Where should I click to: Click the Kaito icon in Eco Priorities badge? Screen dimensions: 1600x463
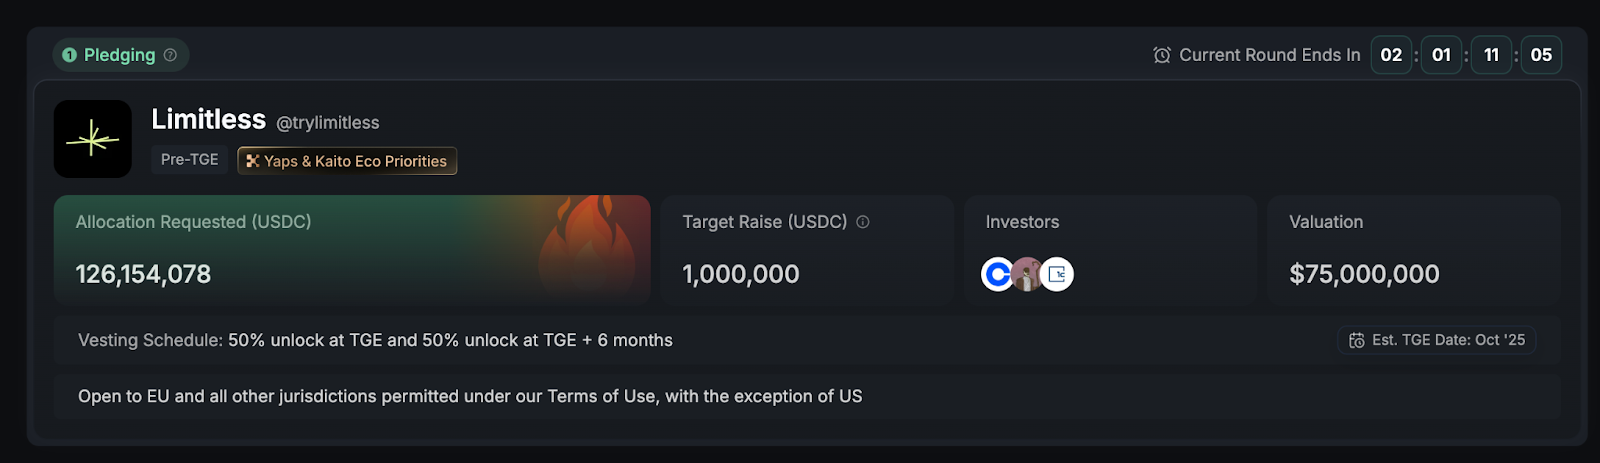tap(253, 161)
